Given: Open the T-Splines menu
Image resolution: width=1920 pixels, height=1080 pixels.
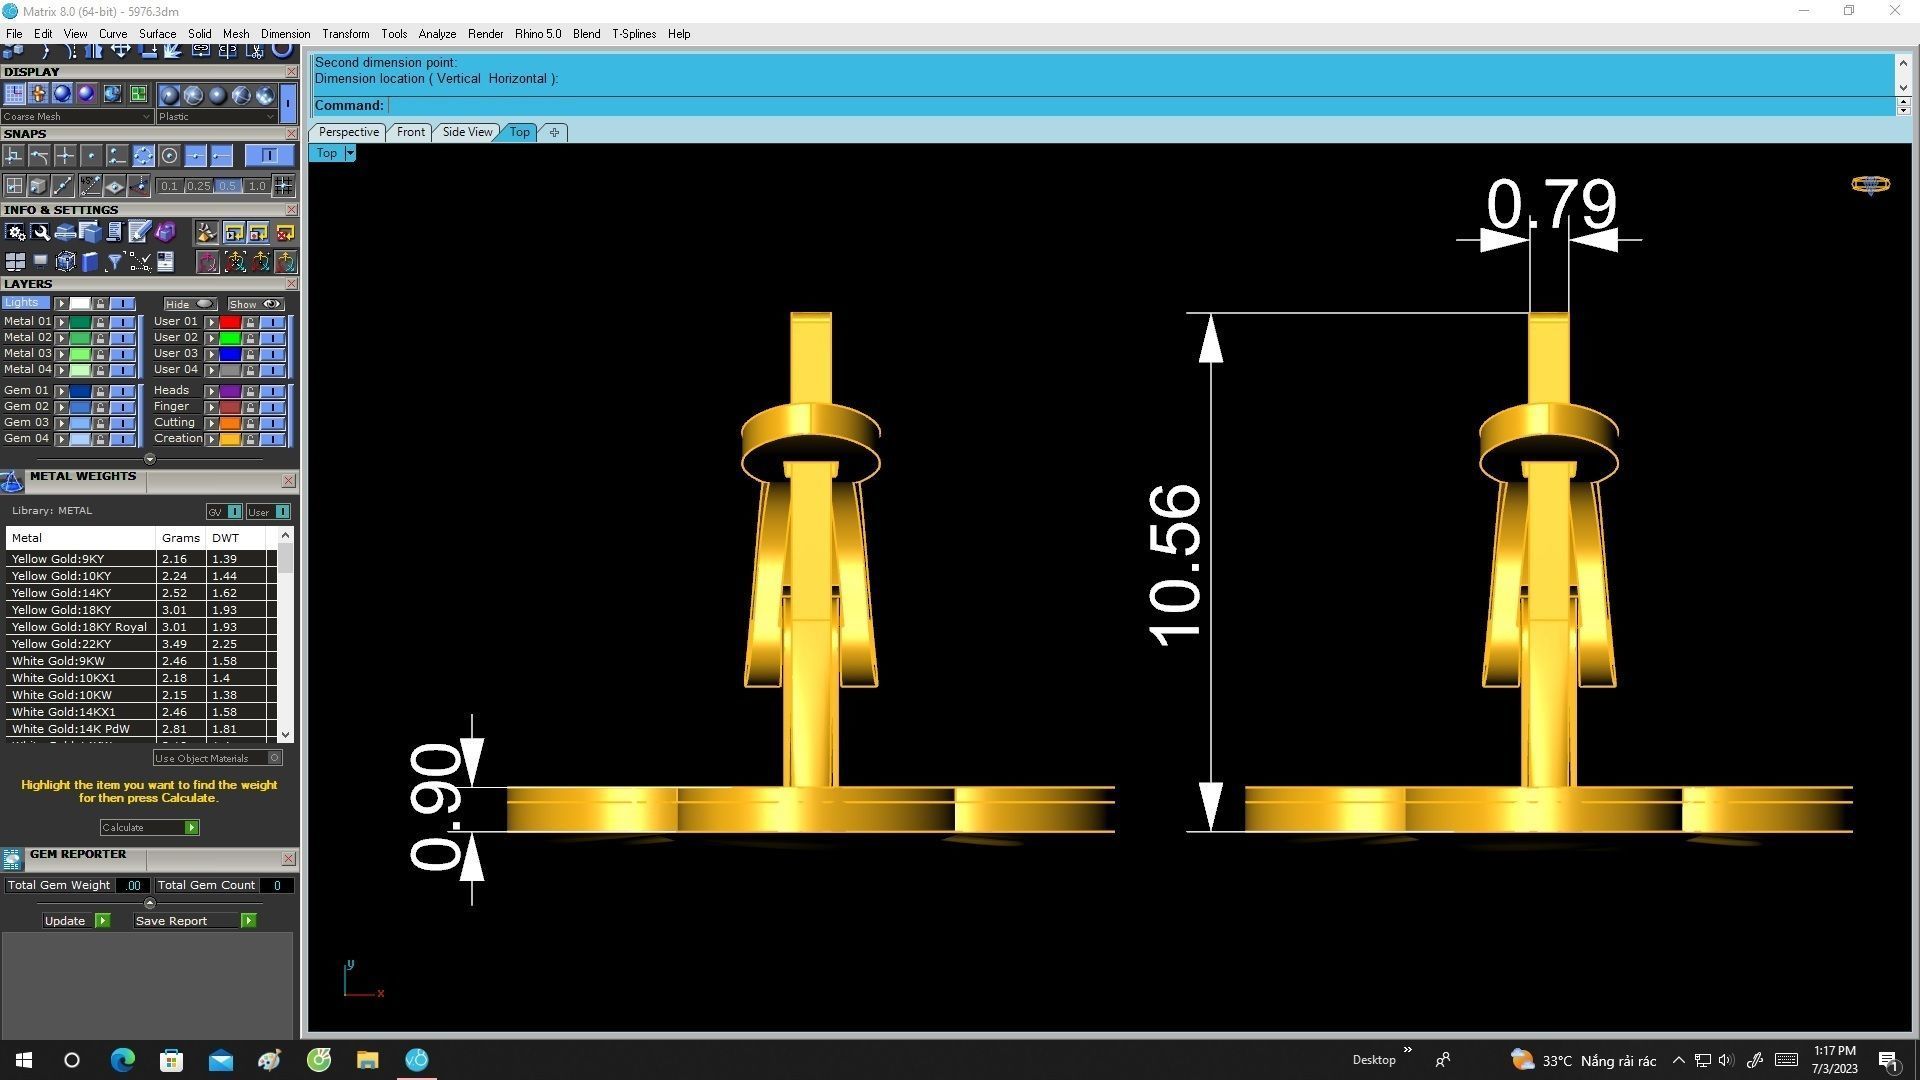Looking at the screenshot, I should [633, 34].
